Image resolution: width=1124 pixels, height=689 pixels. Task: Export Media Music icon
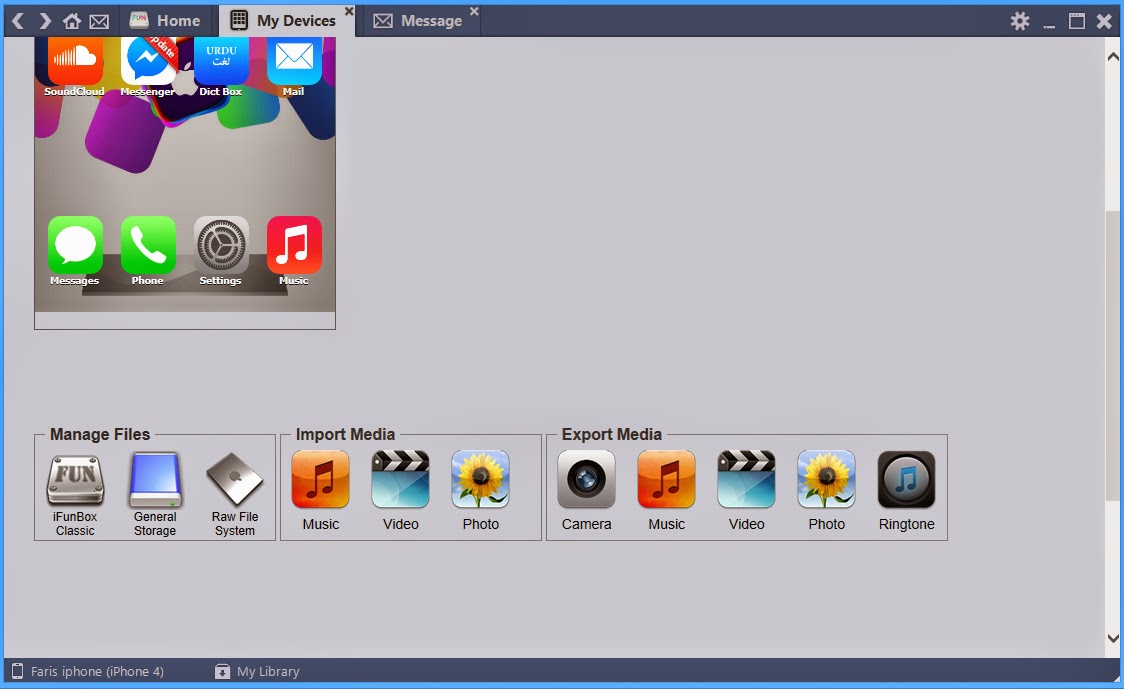tap(666, 479)
